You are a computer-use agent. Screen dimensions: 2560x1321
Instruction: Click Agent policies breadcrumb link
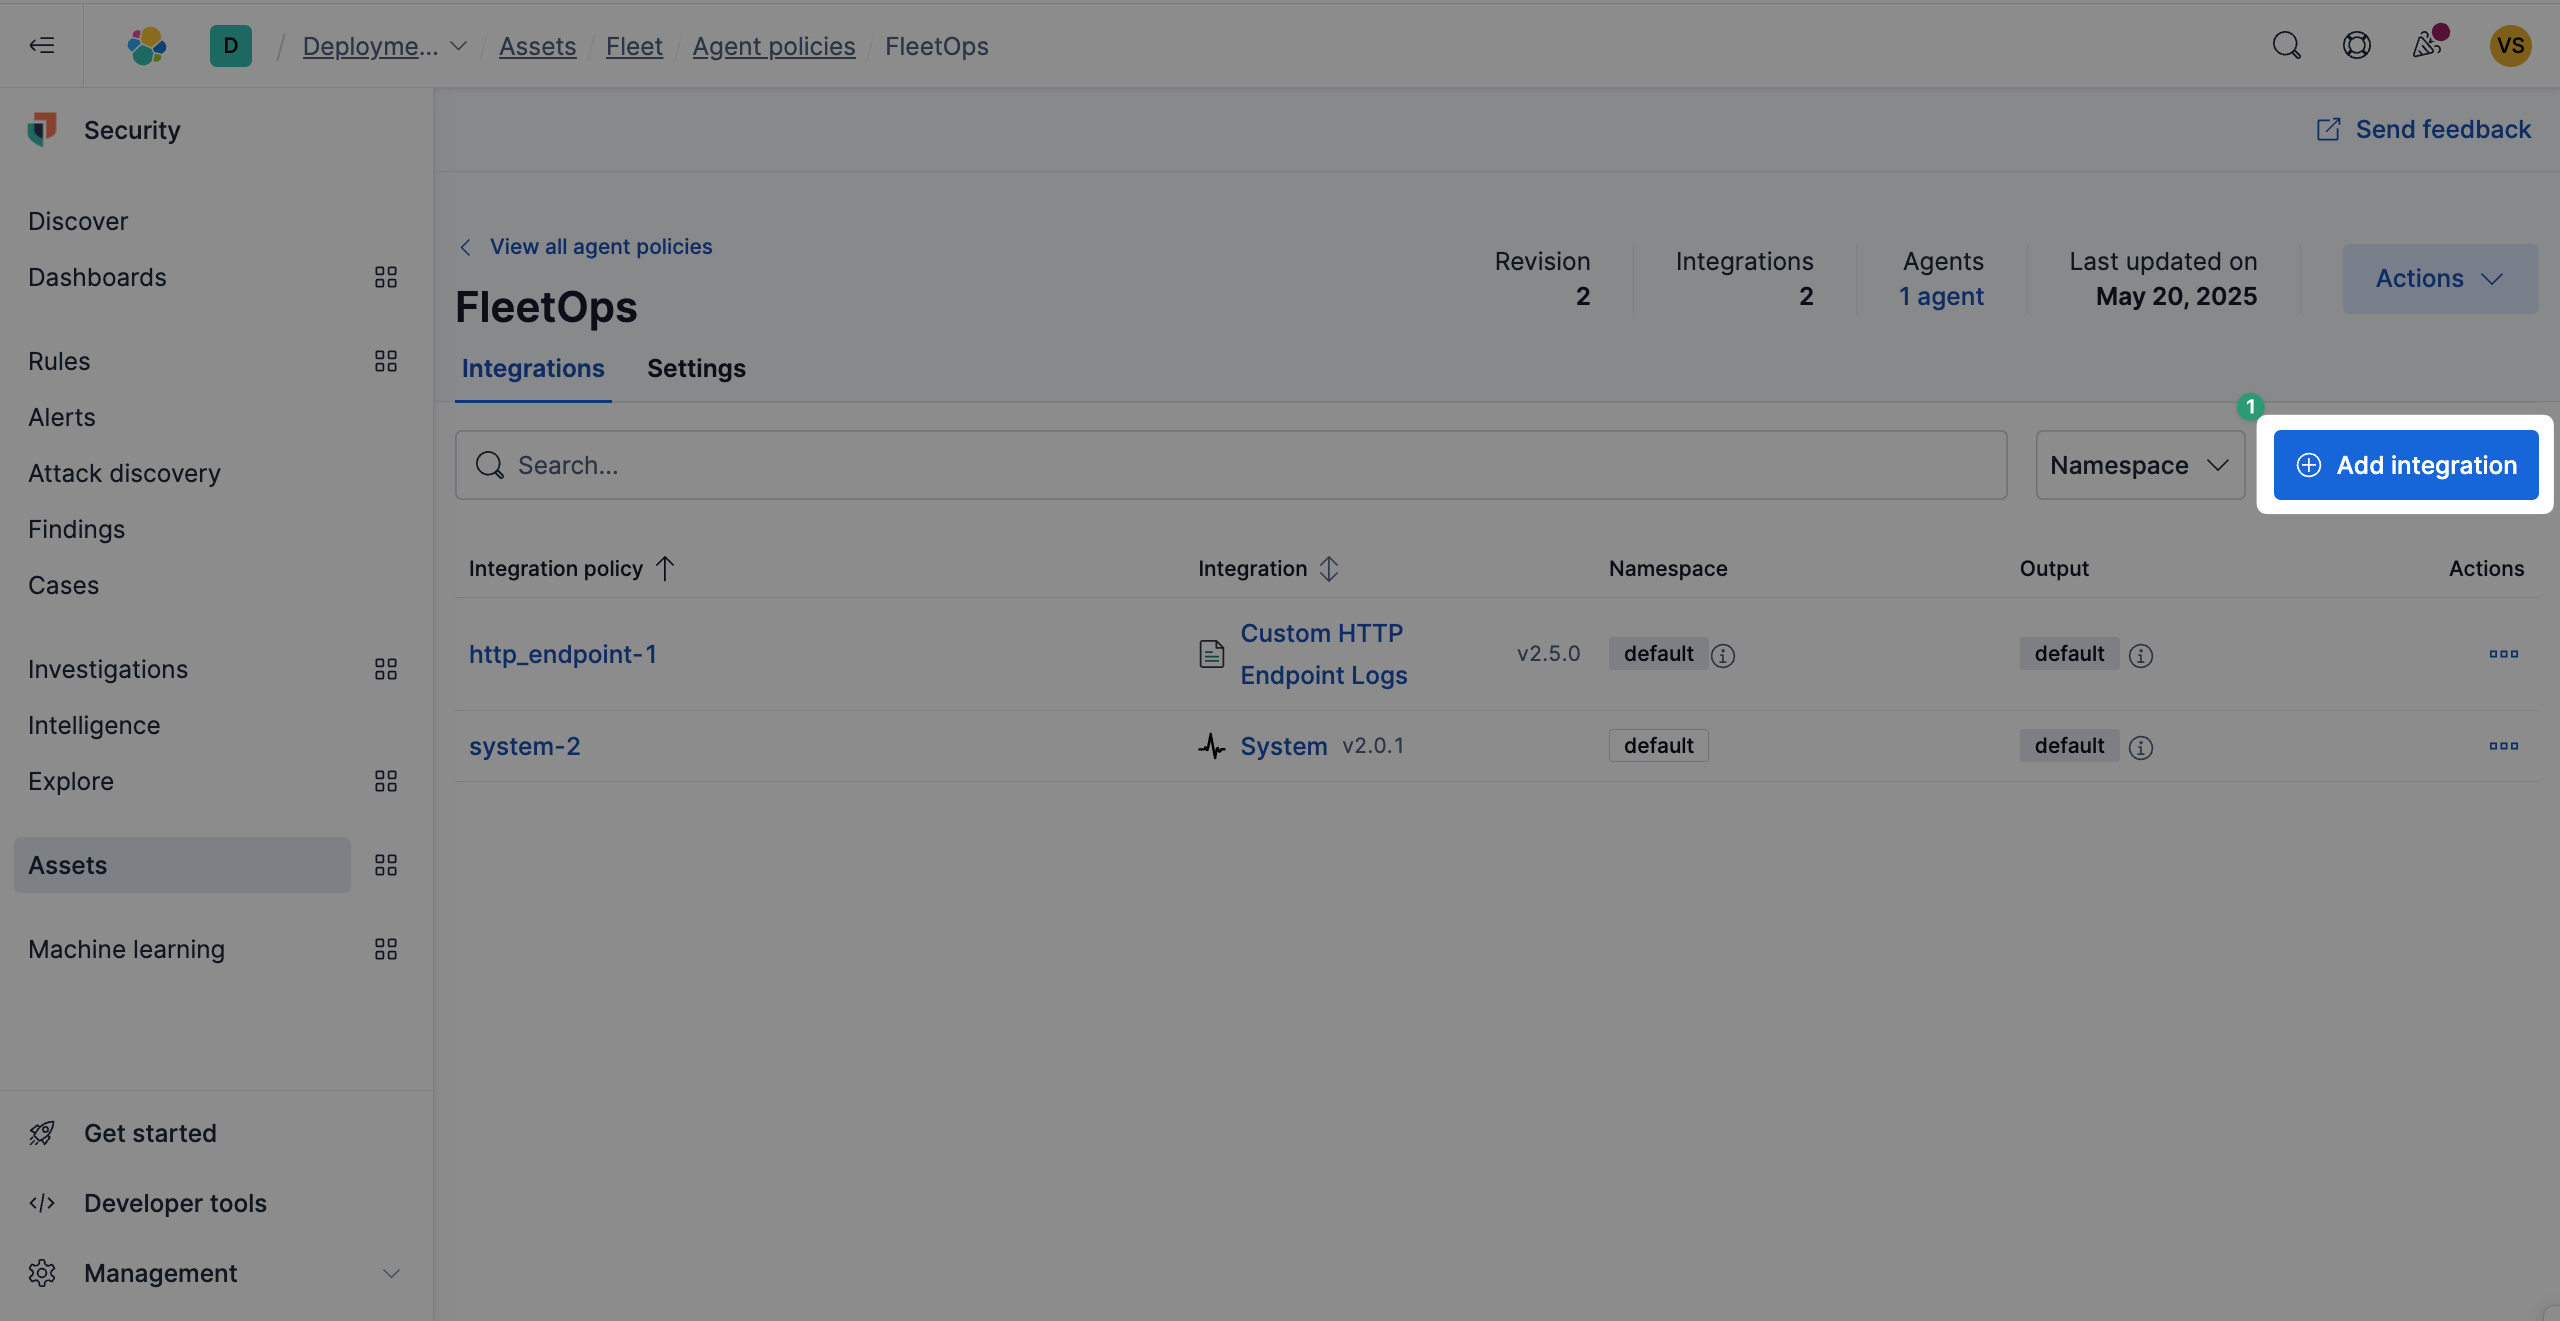[x=773, y=46]
